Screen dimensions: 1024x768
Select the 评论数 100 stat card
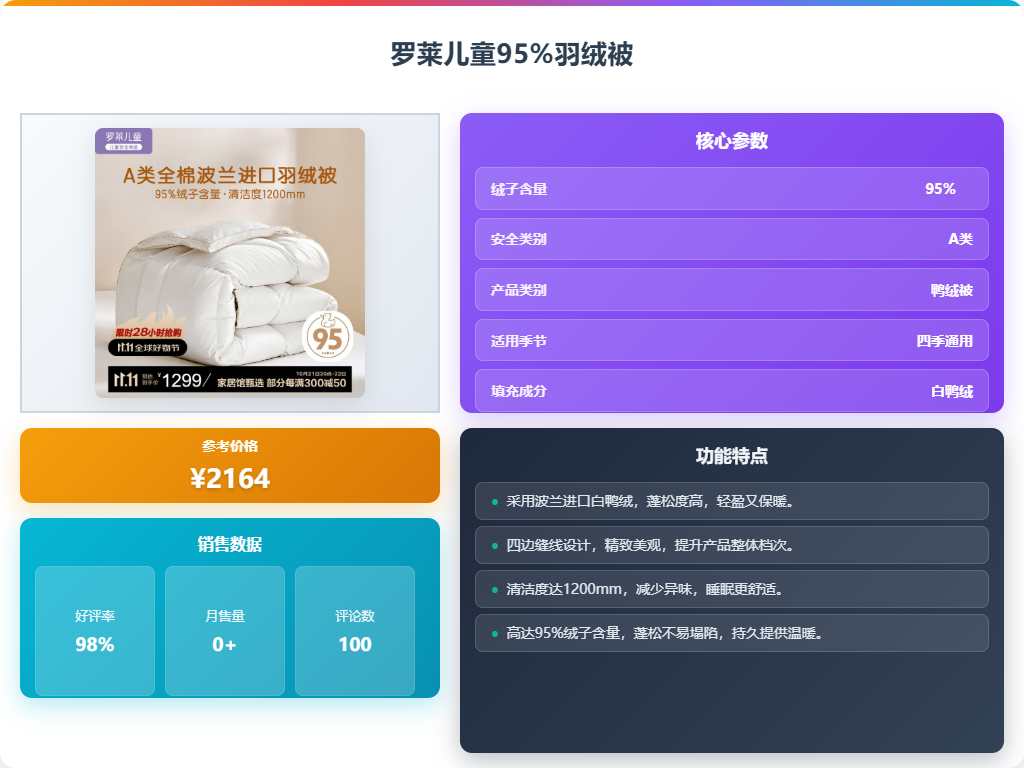354,630
